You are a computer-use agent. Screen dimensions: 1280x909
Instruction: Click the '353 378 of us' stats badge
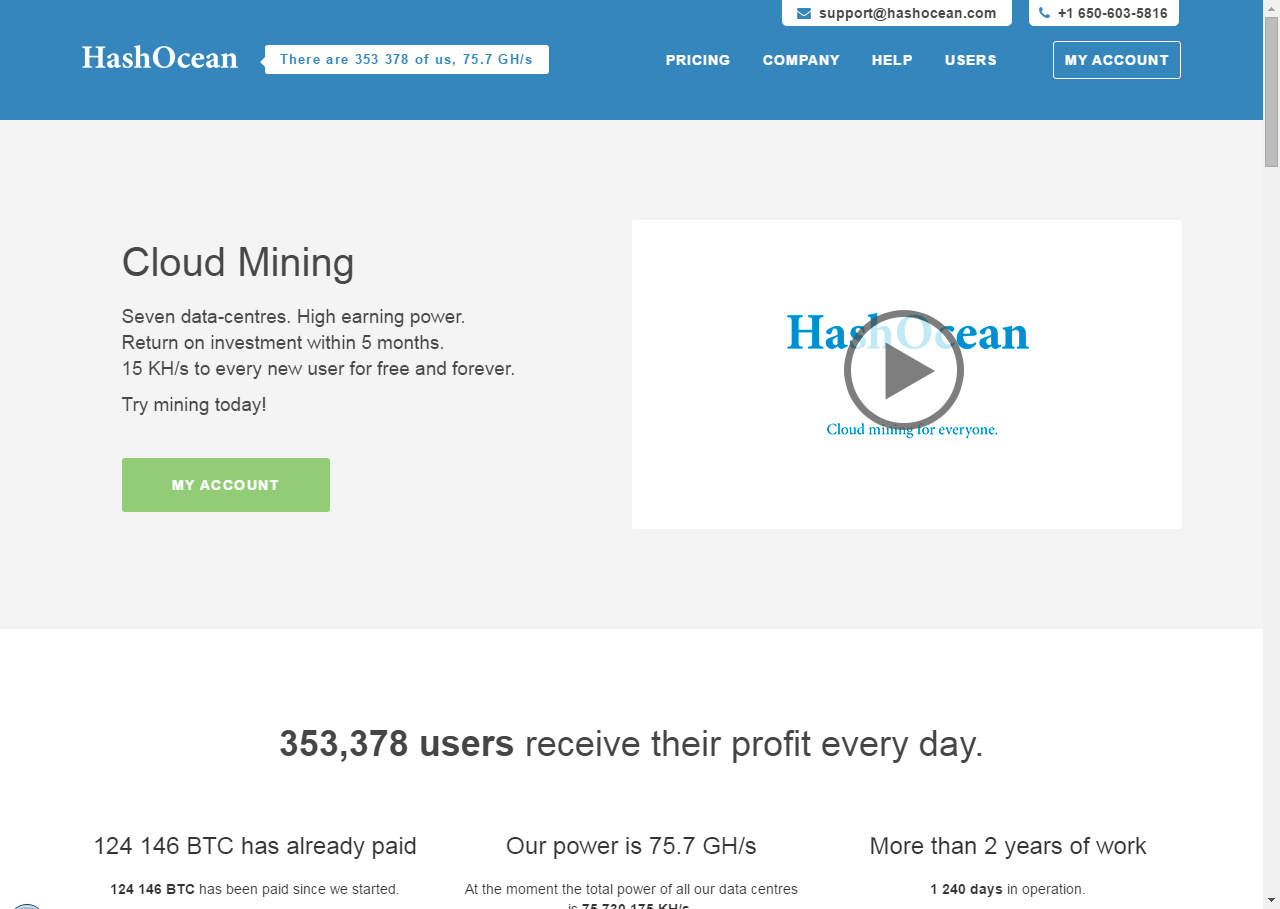click(x=406, y=60)
